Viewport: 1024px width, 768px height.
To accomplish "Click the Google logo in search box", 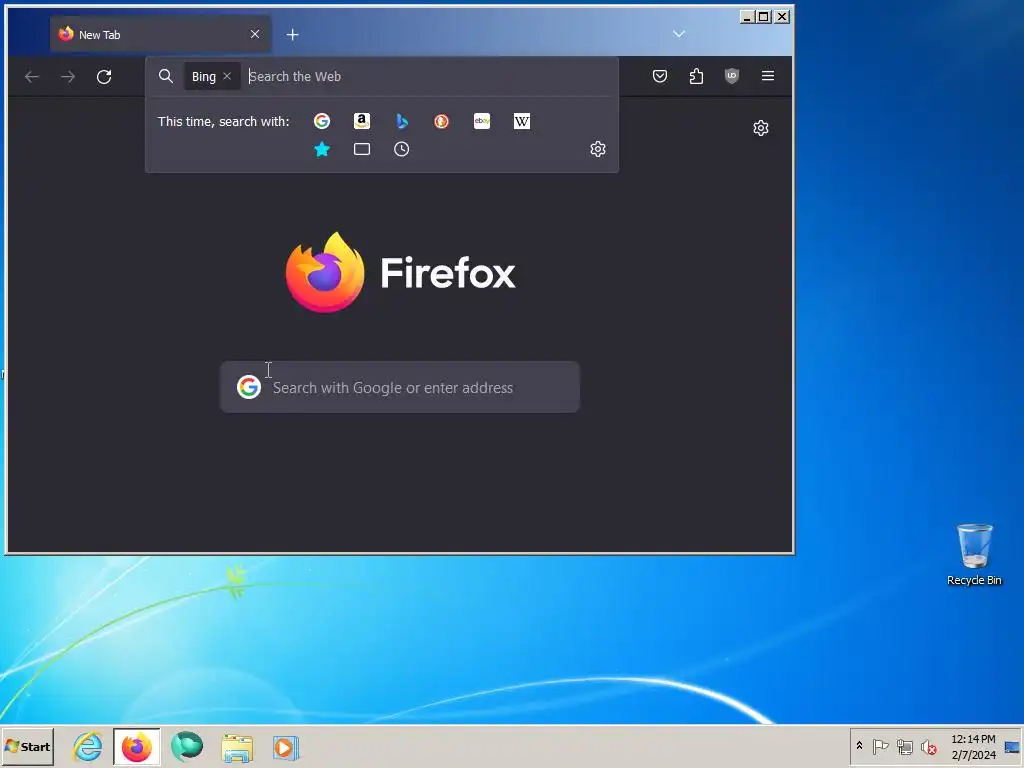I will [249, 387].
